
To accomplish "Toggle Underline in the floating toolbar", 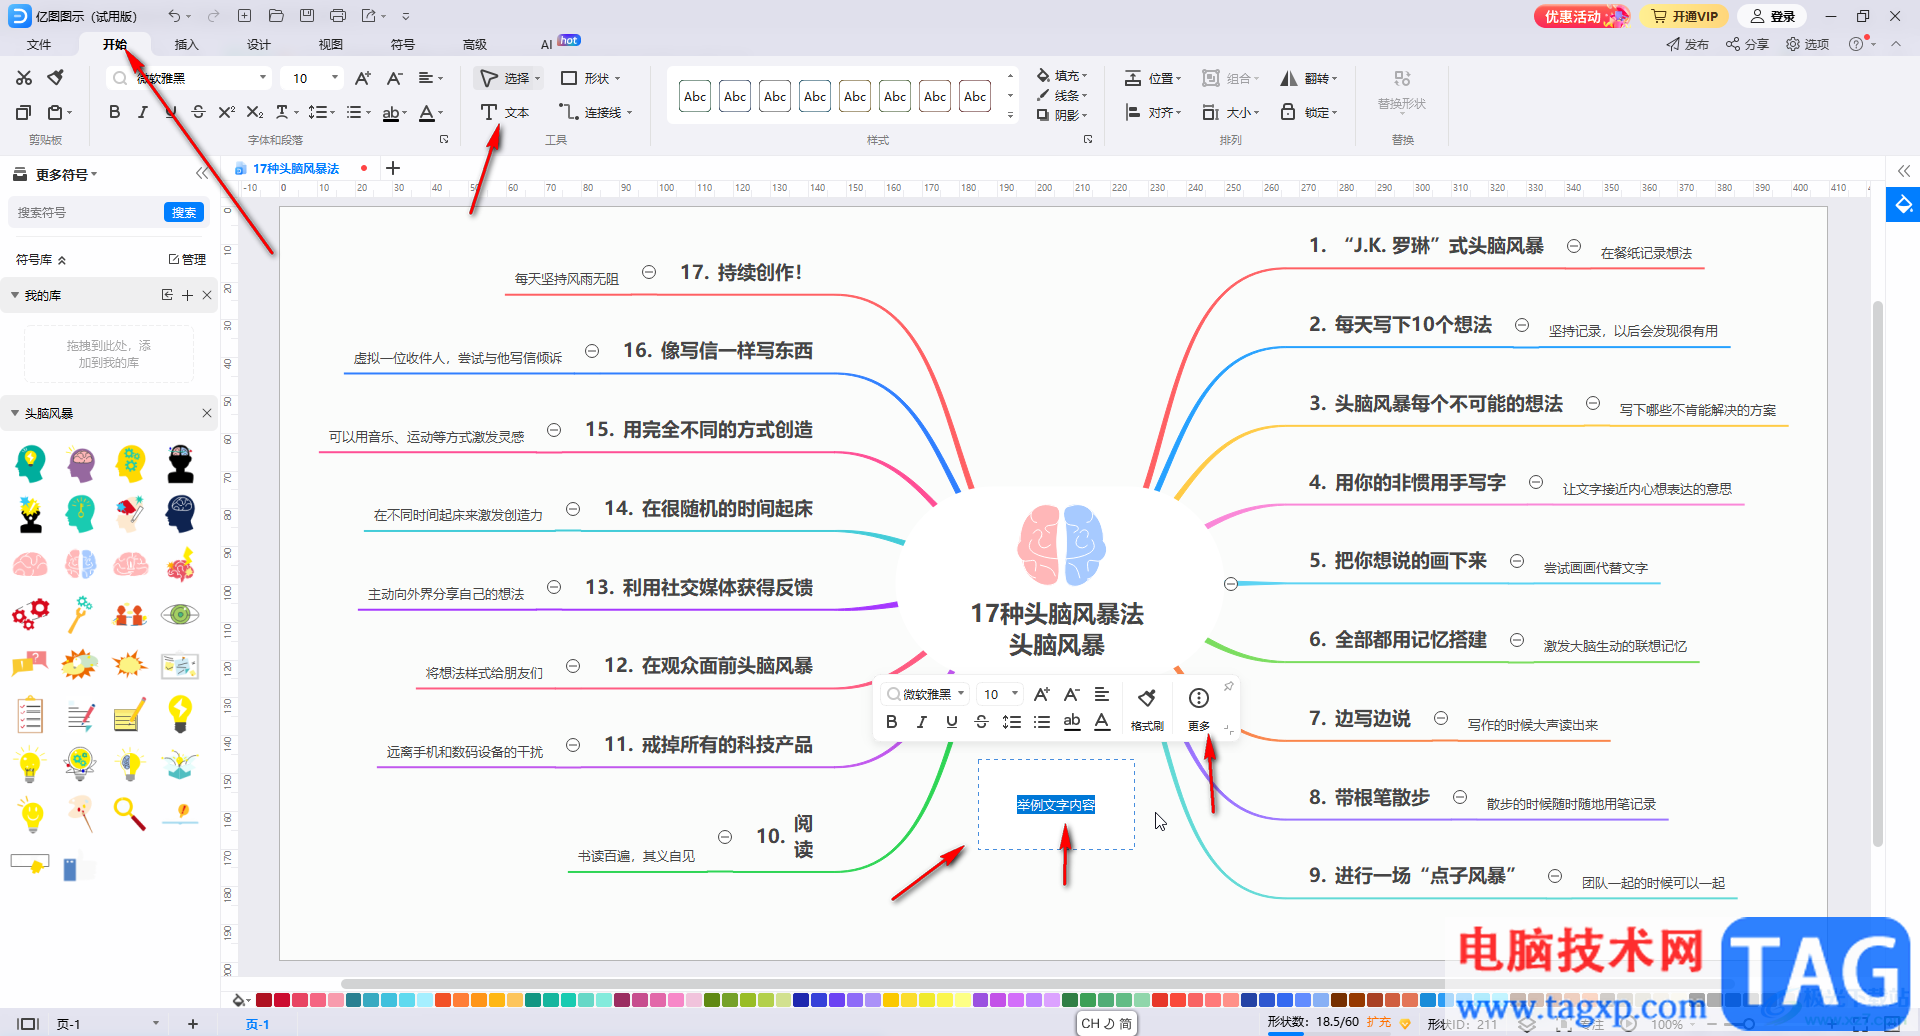I will click(952, 722).
